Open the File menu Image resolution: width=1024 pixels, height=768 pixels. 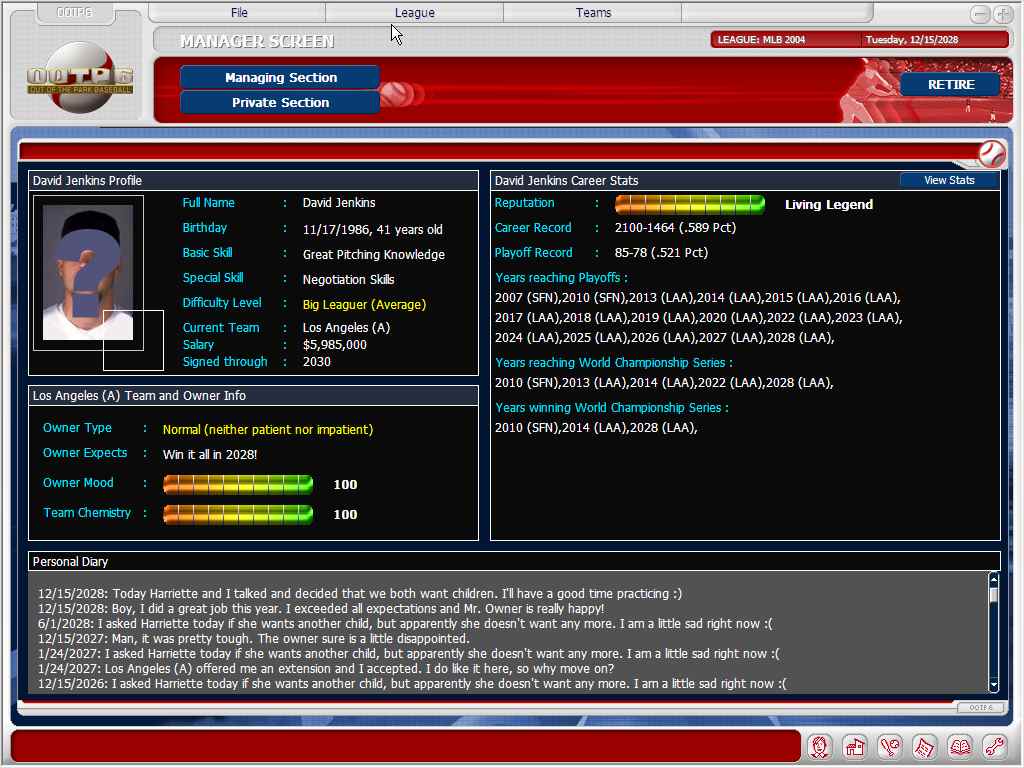[239, 13]
